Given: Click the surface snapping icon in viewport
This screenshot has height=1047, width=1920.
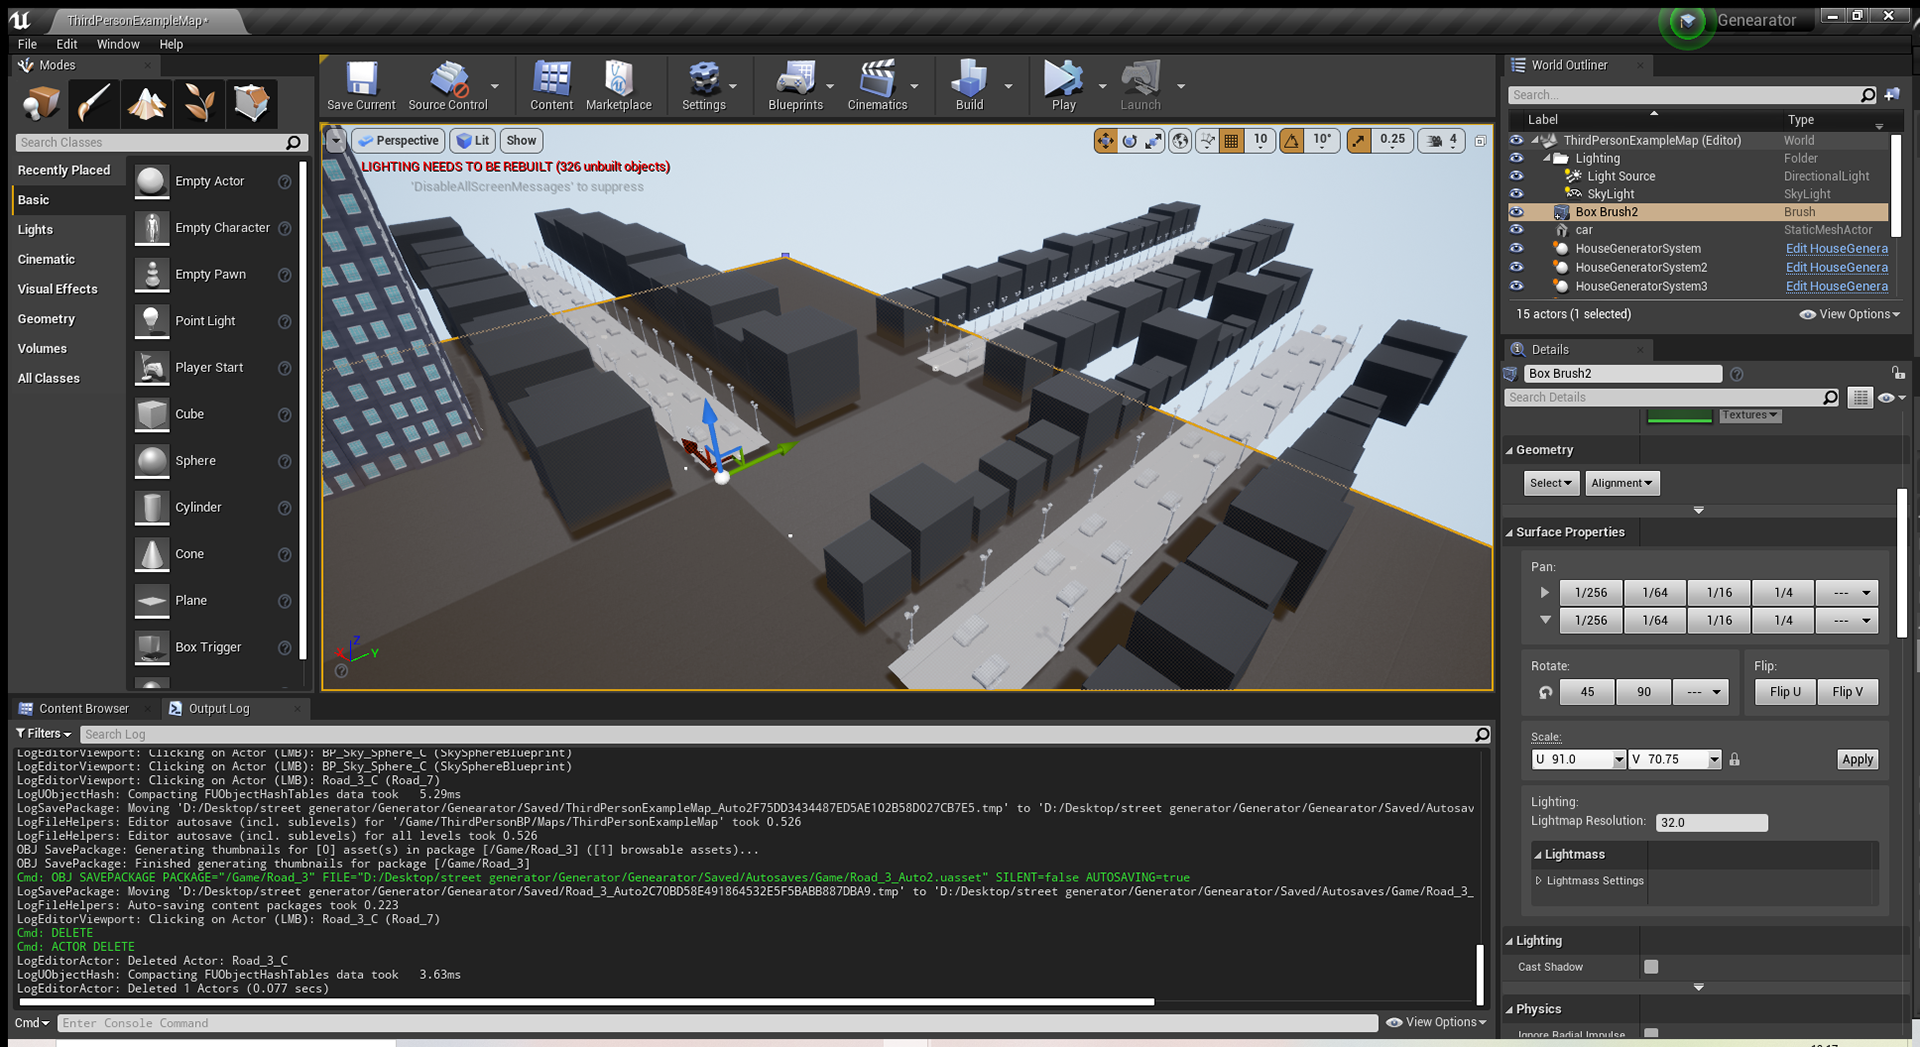Looking at the screenshot, I should (x=1207, y=141).
